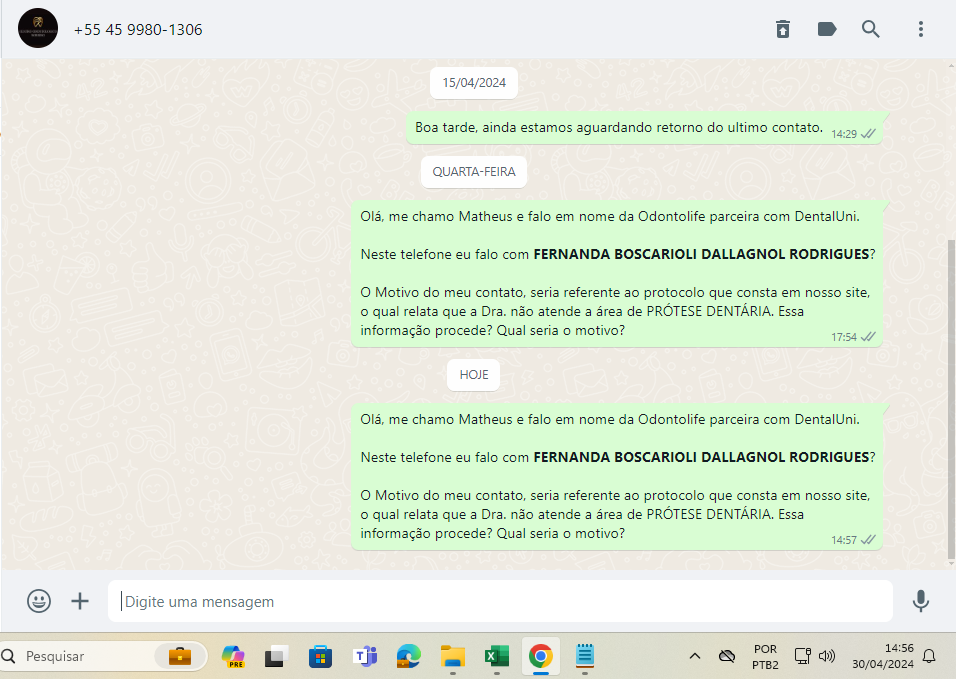
Task: Open Microsoft Store from taskbar
Action: coord(320,656)
